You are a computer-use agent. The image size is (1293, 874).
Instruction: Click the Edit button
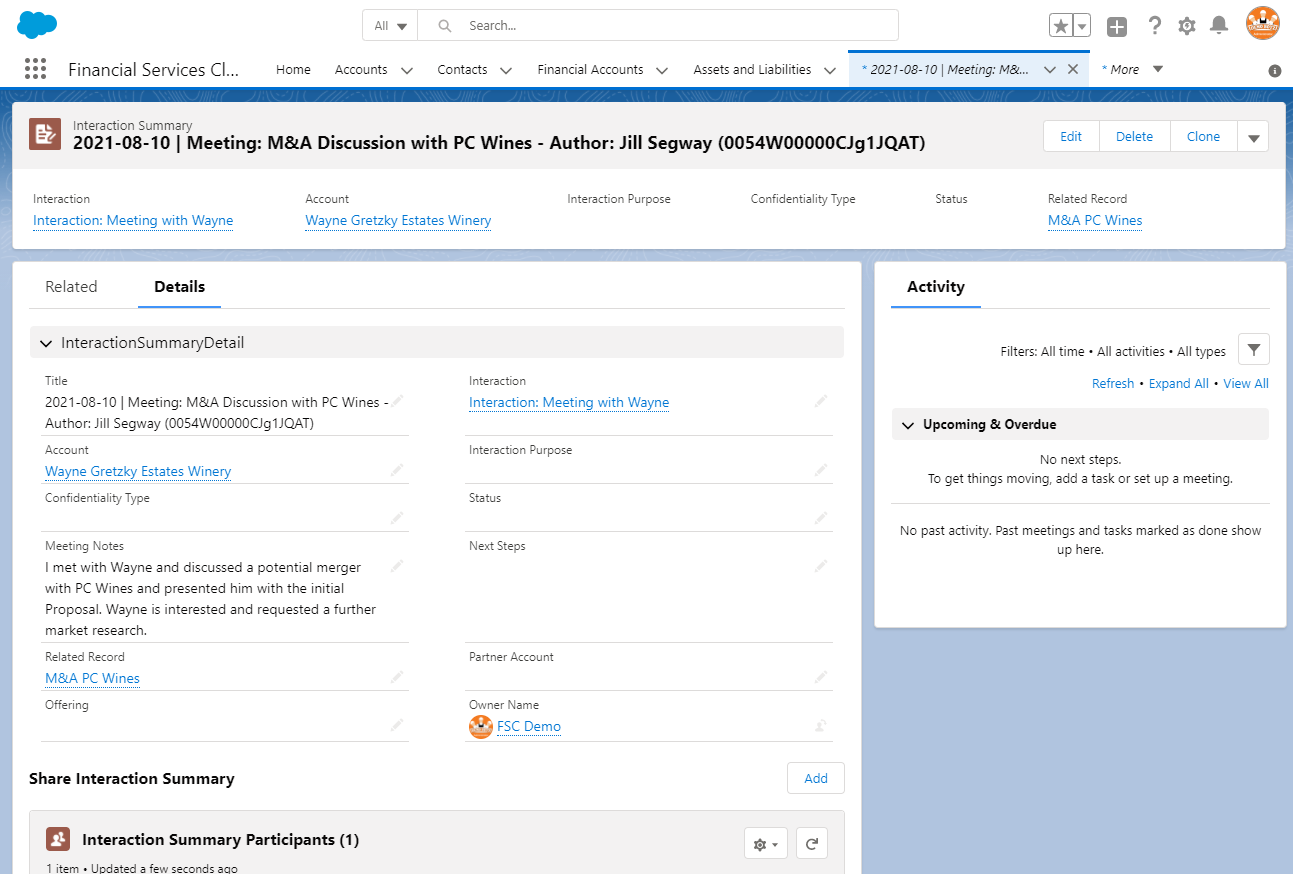tap(1071, 137)
